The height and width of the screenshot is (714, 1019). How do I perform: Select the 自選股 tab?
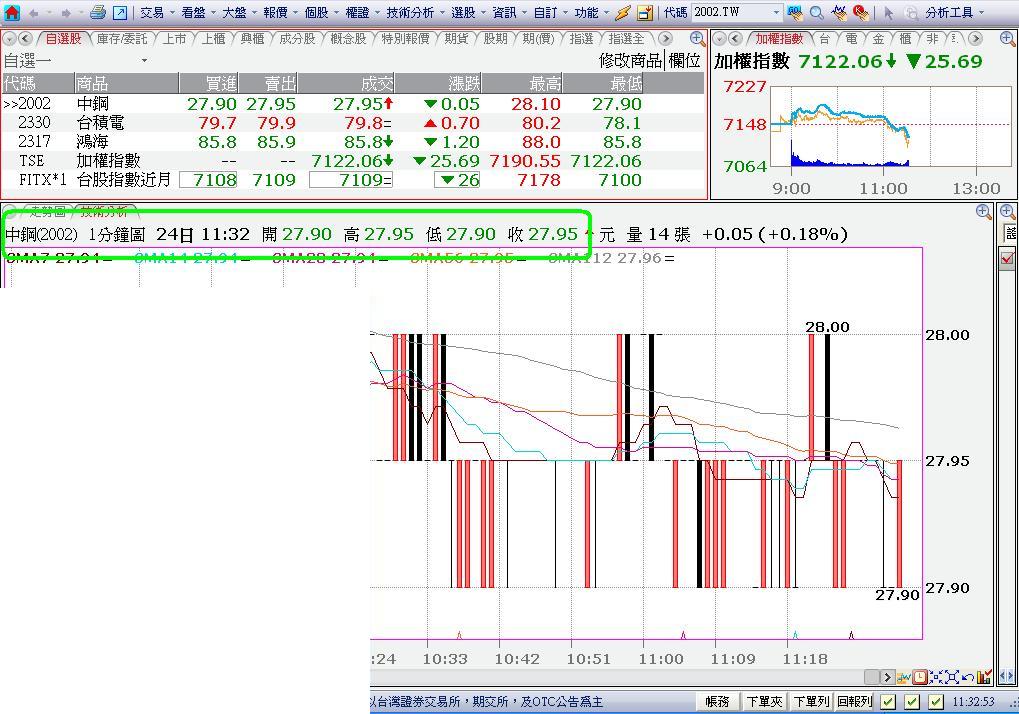coord(64,39)
